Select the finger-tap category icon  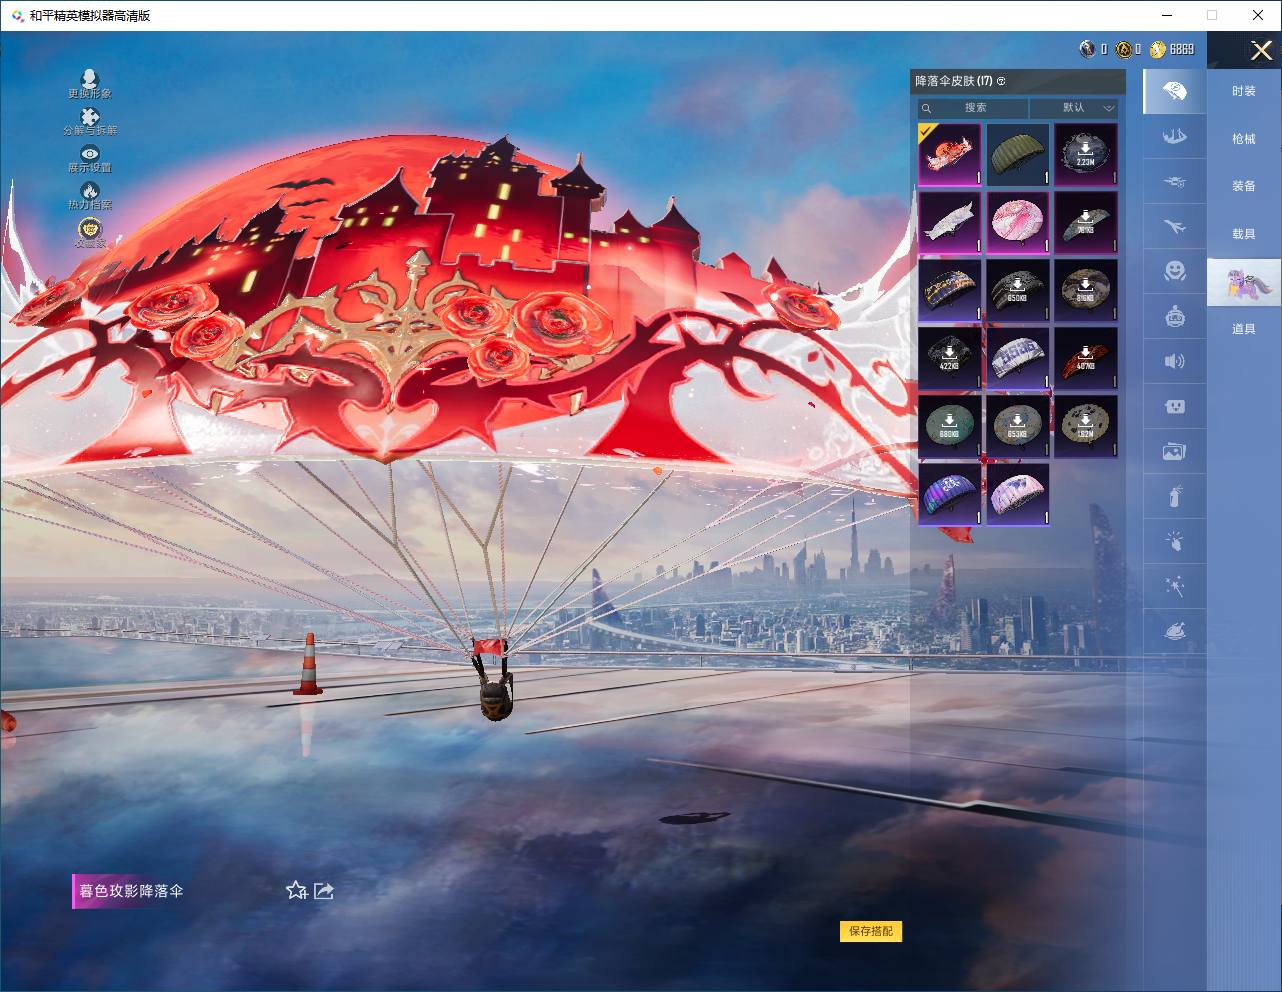tap(1175, 541)
